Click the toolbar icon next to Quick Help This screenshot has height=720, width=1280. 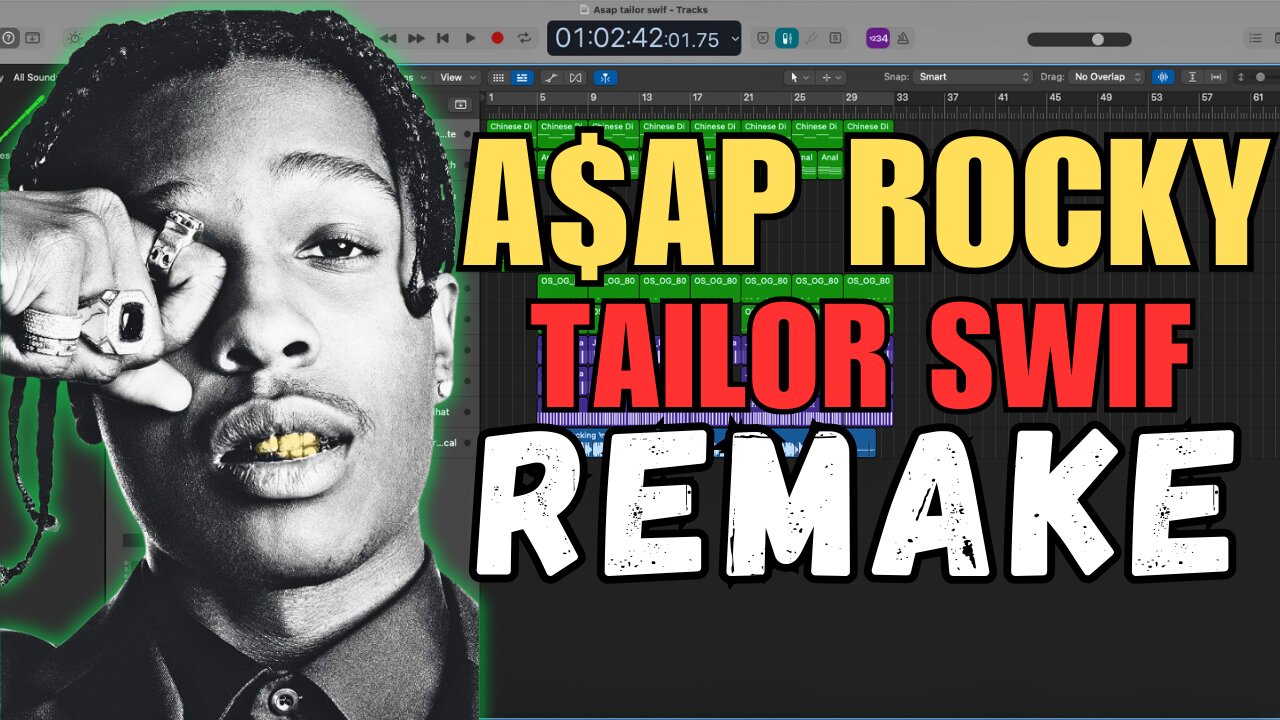point(33,38)
